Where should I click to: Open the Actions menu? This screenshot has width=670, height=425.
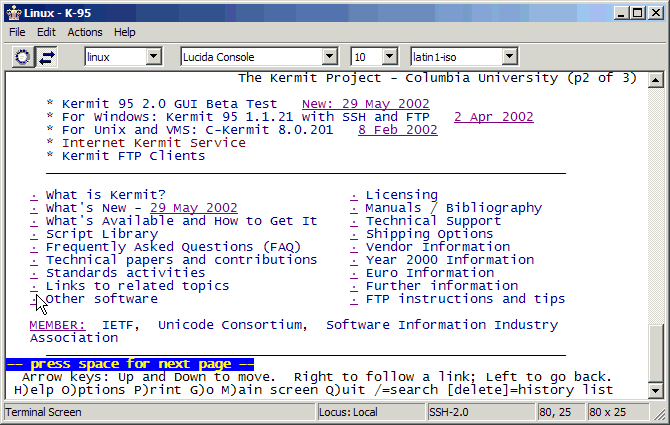(x=84, y=32)
